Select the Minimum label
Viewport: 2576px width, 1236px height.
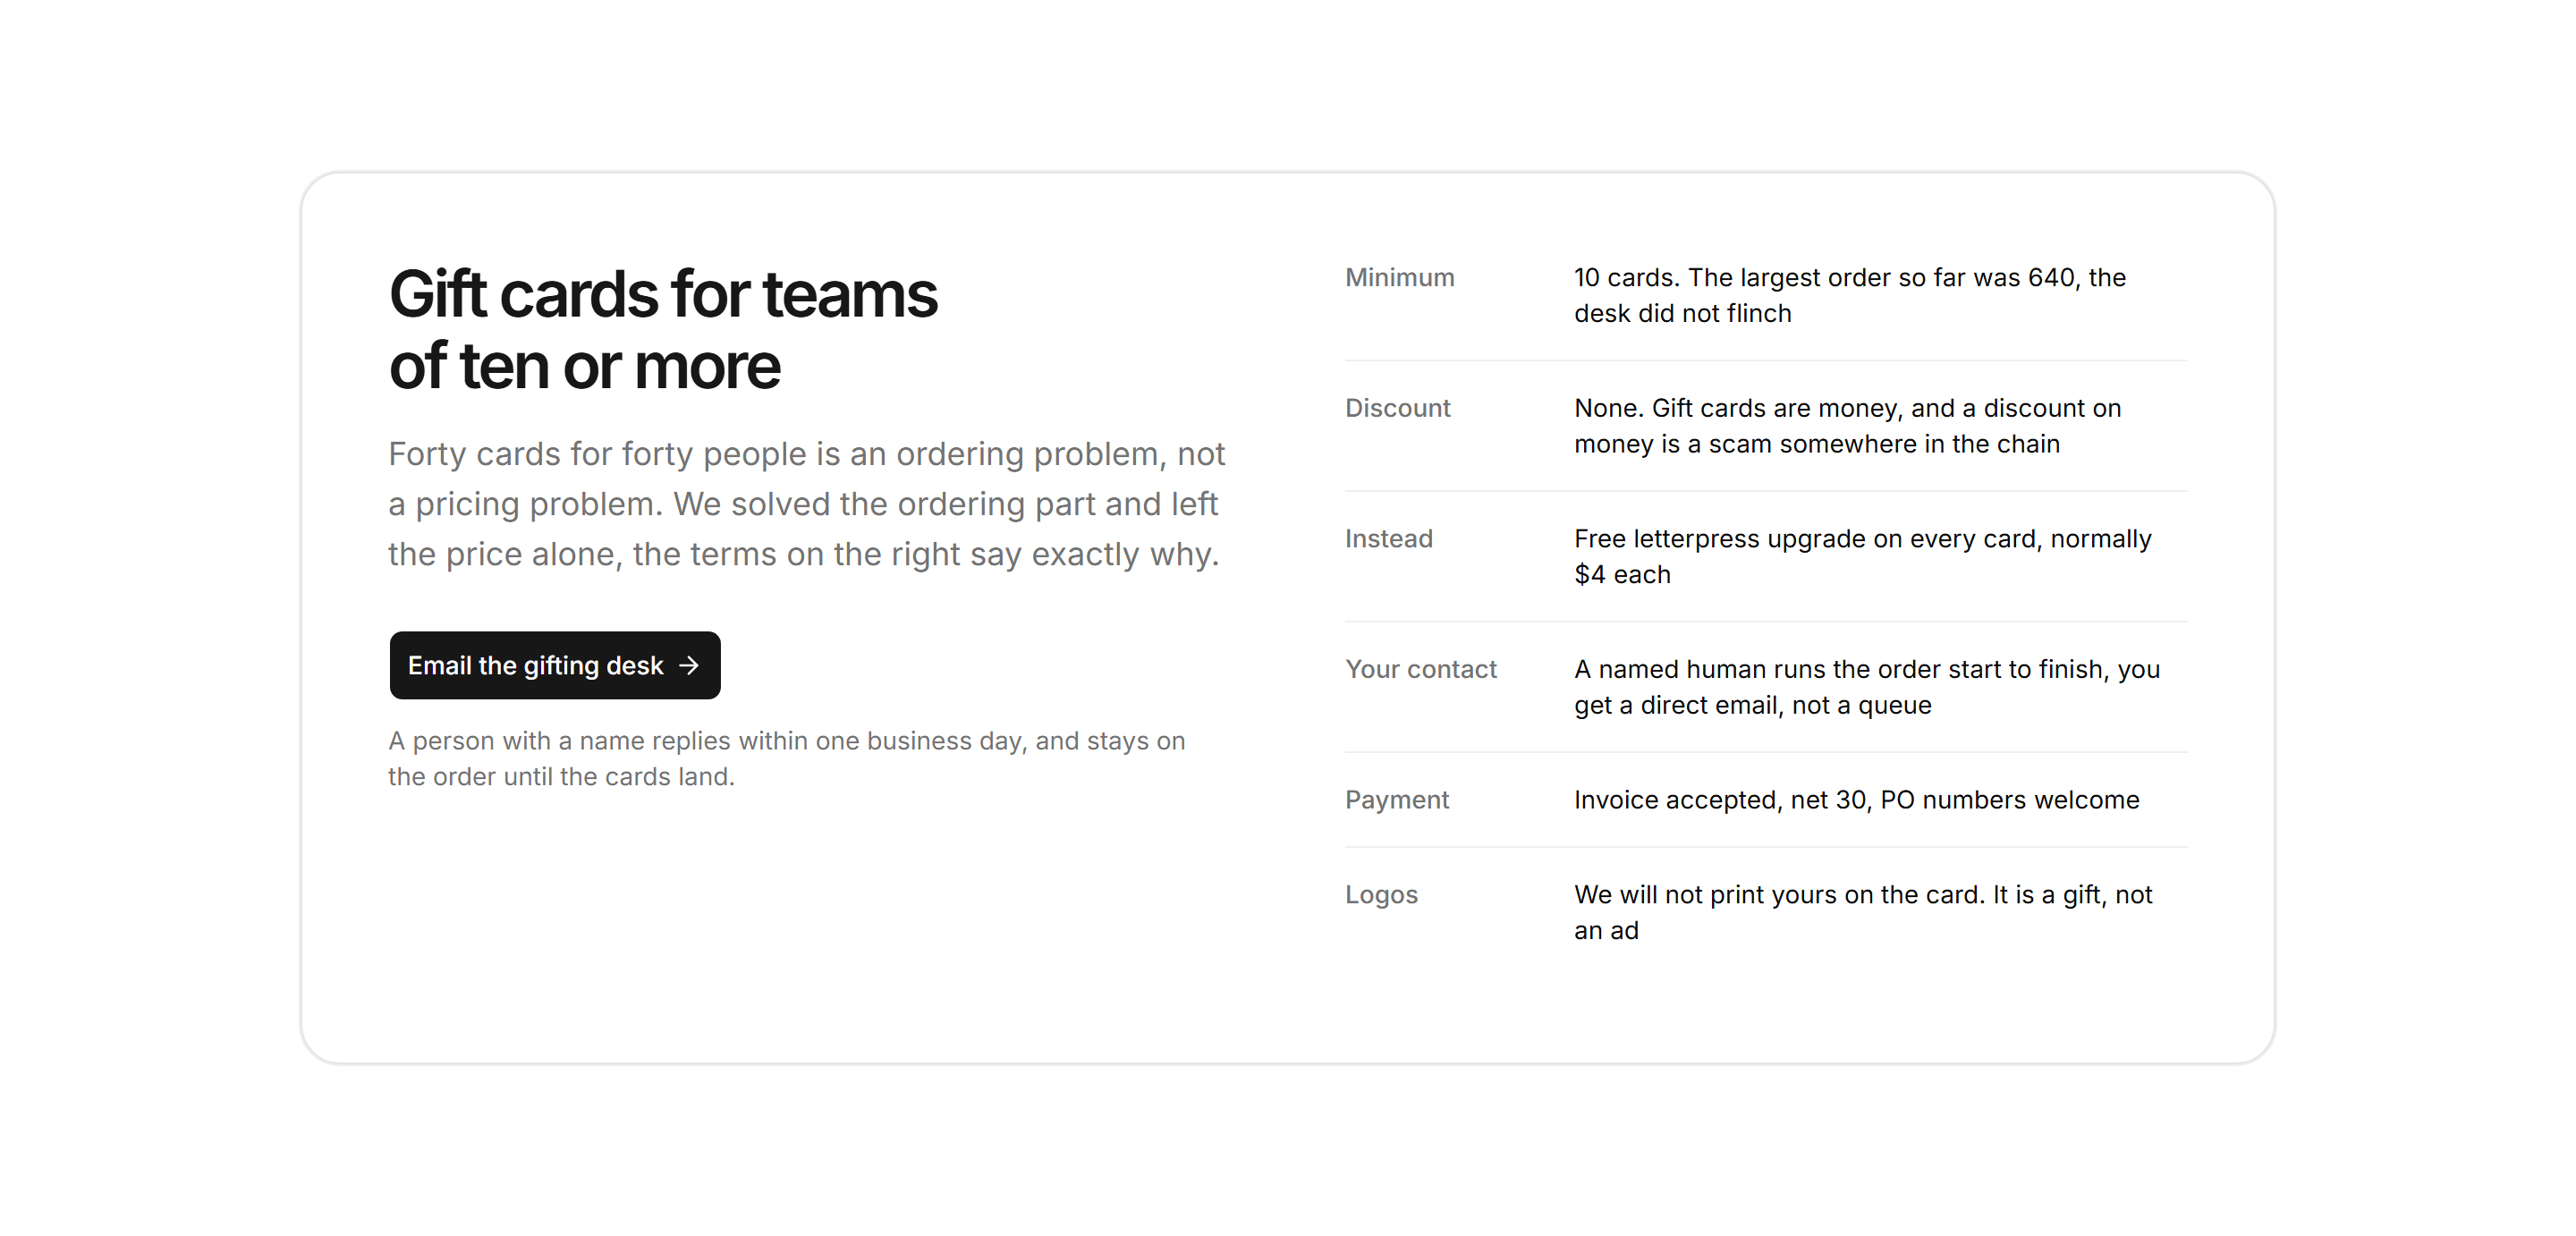click(x=1399, y=277)
